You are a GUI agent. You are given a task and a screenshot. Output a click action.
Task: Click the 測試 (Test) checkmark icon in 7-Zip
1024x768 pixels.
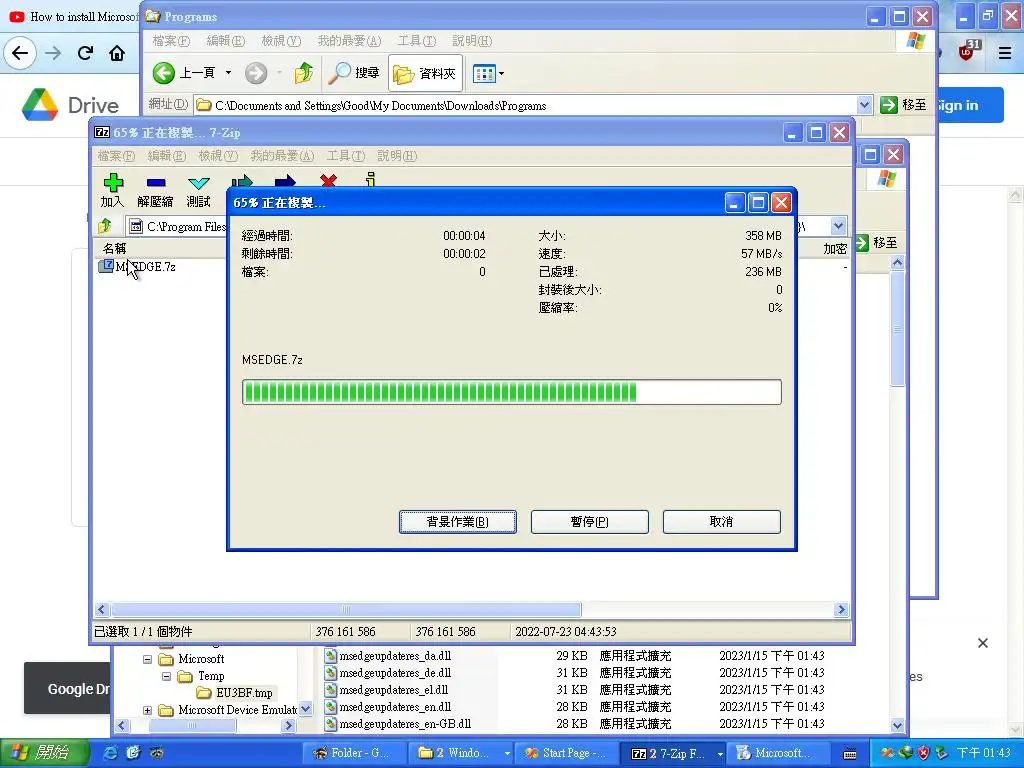tap(199, 183)
